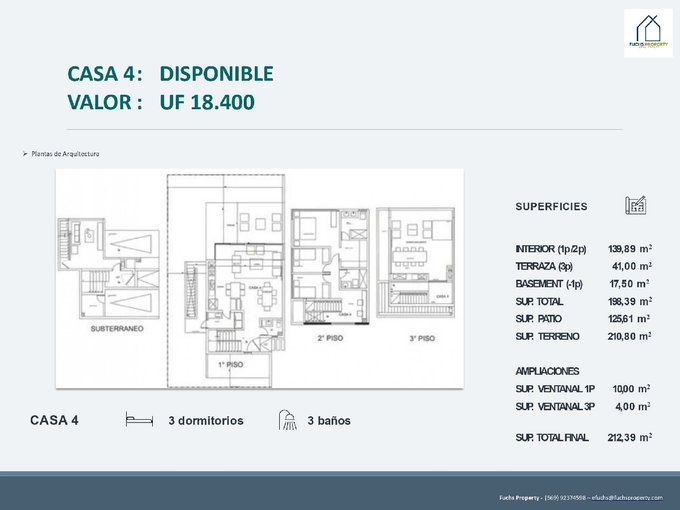
Task: Click the blueprint icon beside Superficies
Action: coord(636,205)
